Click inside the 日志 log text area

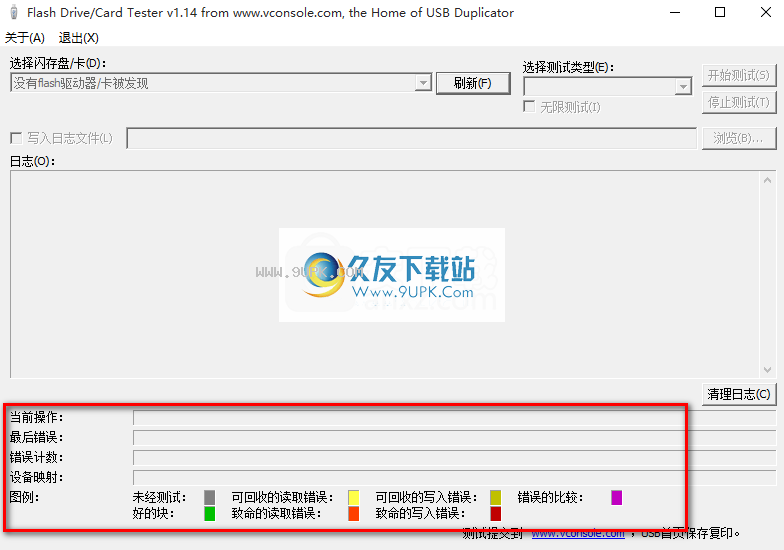(385, 274)
